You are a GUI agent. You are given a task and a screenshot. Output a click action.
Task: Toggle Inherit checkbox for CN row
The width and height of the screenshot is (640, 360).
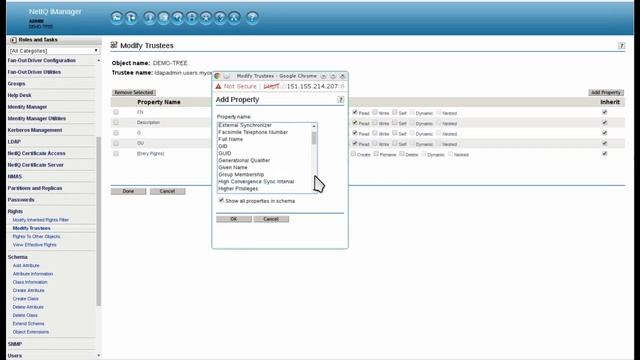(604, 112)
